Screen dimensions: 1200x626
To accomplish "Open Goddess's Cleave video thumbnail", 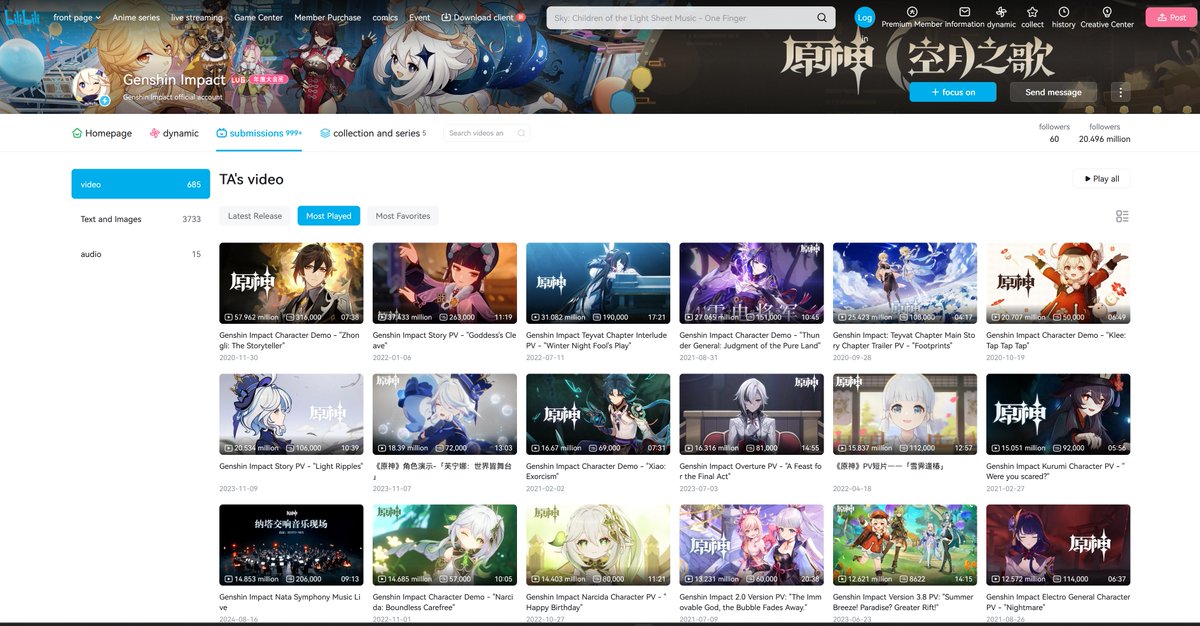I will click(445, 283).
